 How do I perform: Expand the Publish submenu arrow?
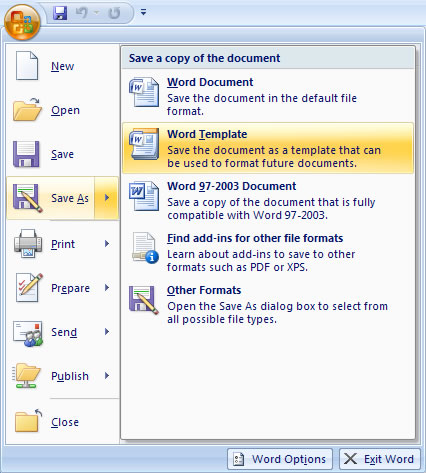tap(107, 376)
